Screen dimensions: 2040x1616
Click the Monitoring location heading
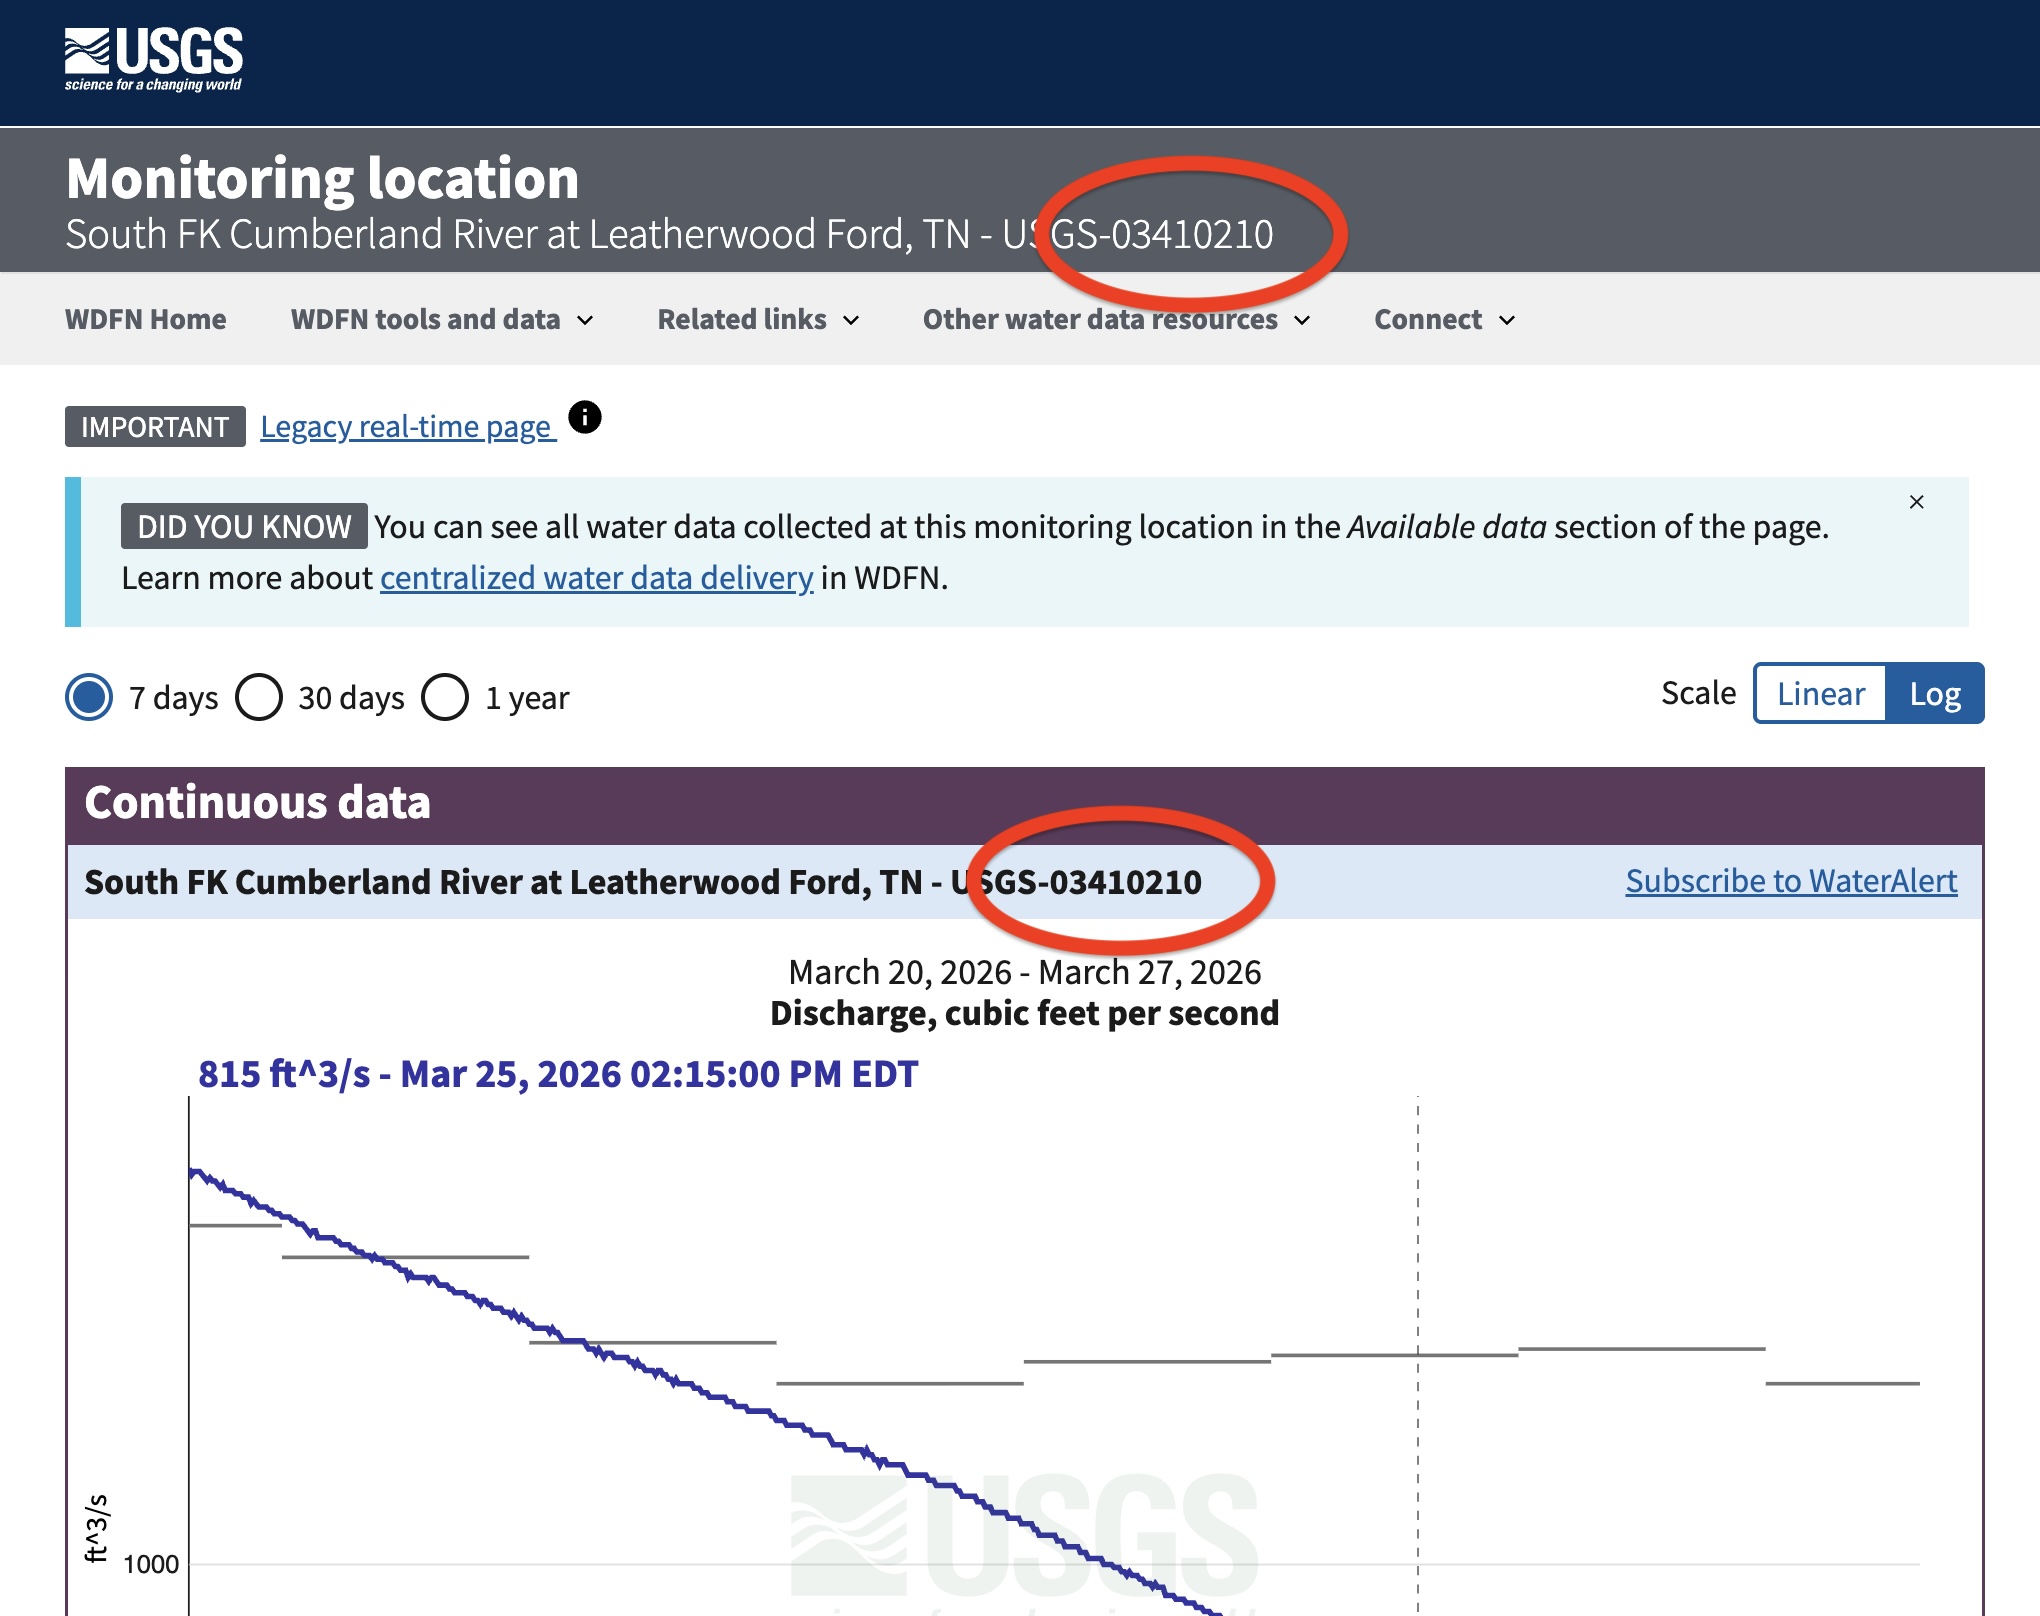click(322, 178)
